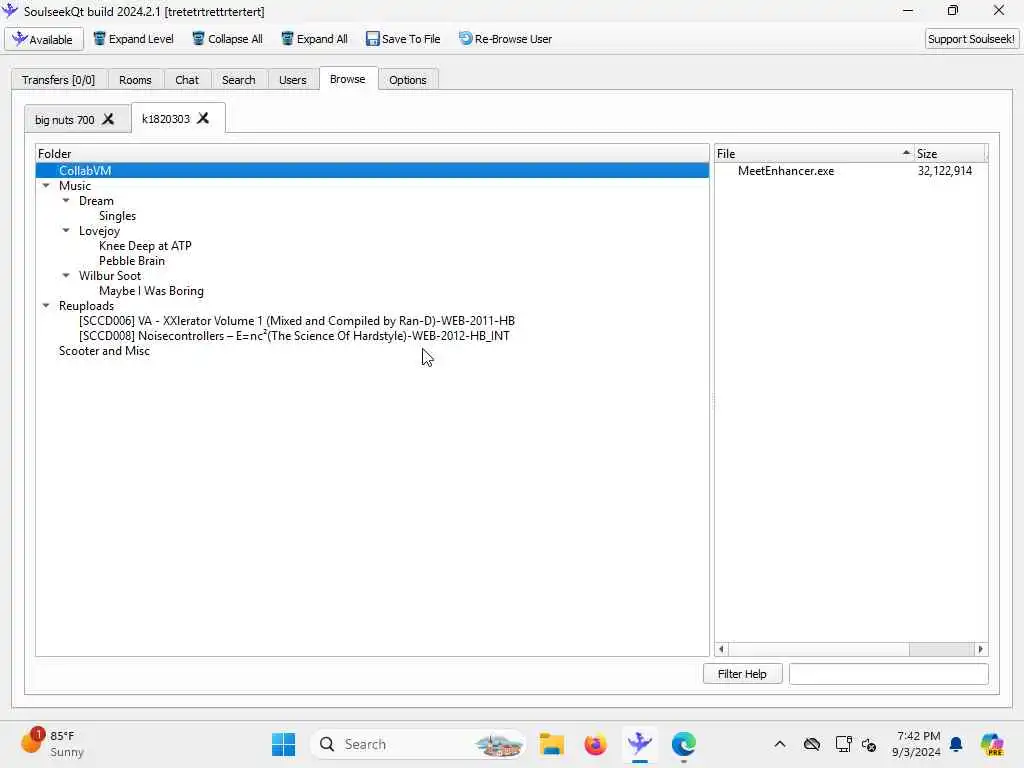Open Firefox from the taskbar
Image resolution: width=1024 pixels, height=768 pixels.
(x=596, y=744)
